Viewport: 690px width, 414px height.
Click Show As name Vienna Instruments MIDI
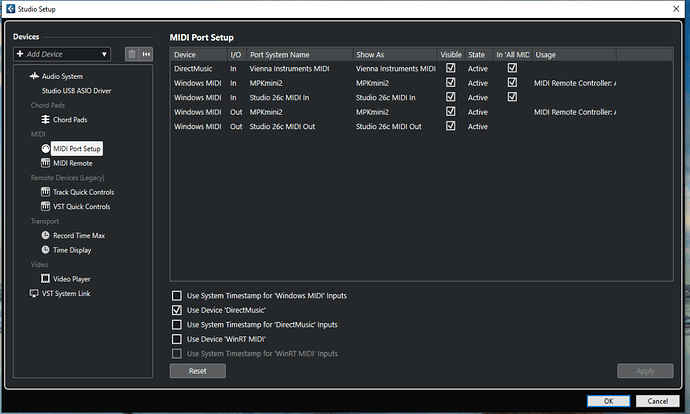pos(395,69)
